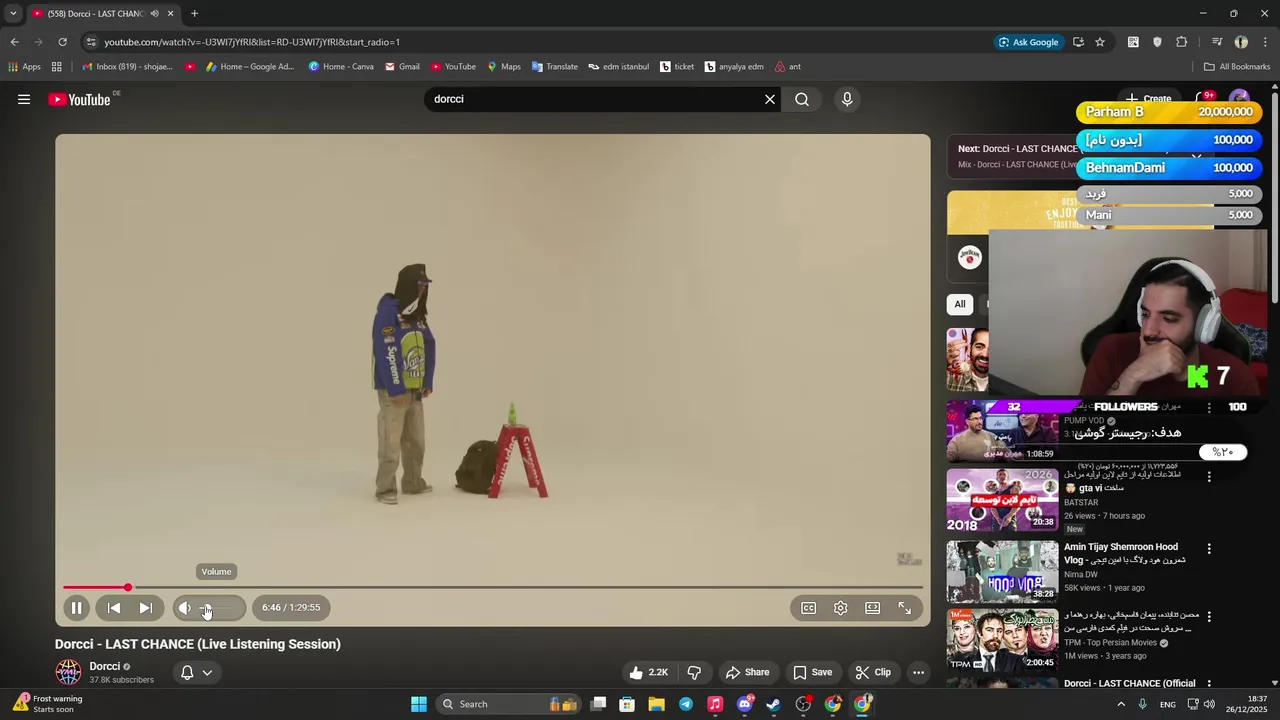Clear the search query with the X

770,99
